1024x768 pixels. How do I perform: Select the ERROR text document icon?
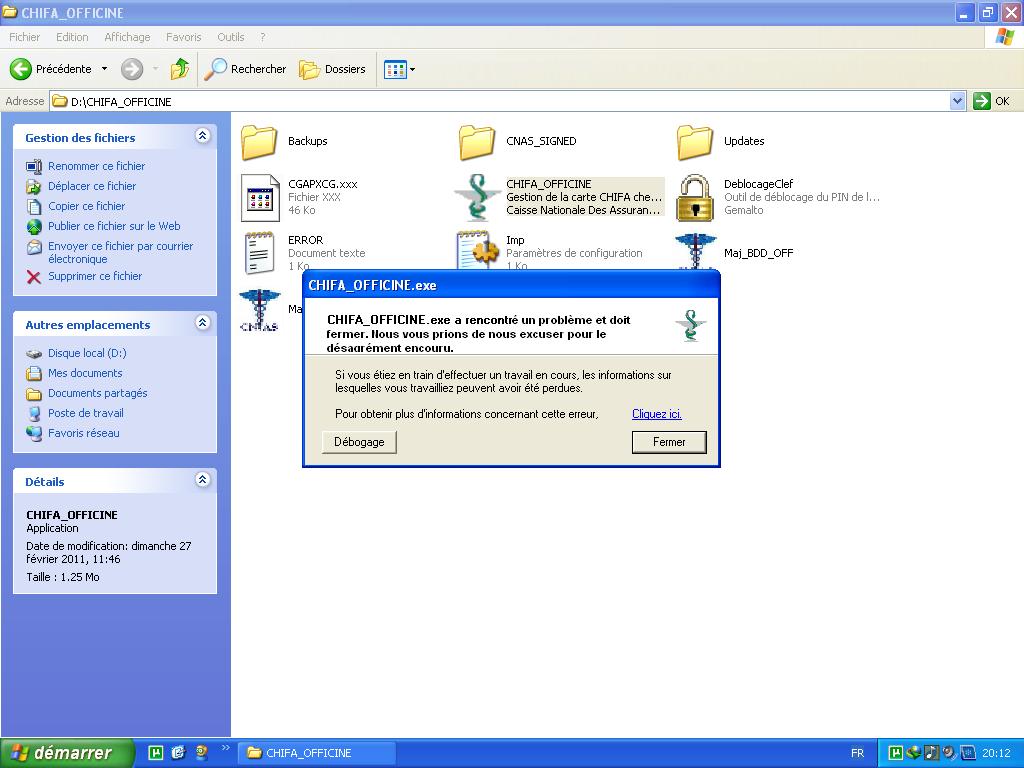259,252
